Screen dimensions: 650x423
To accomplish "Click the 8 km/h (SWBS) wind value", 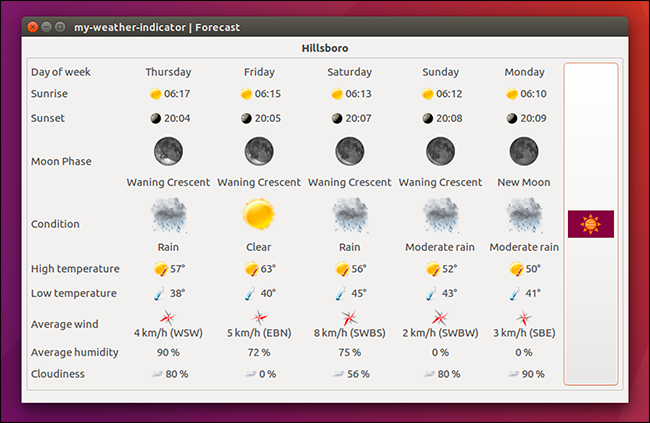I will tap(350, 333).
